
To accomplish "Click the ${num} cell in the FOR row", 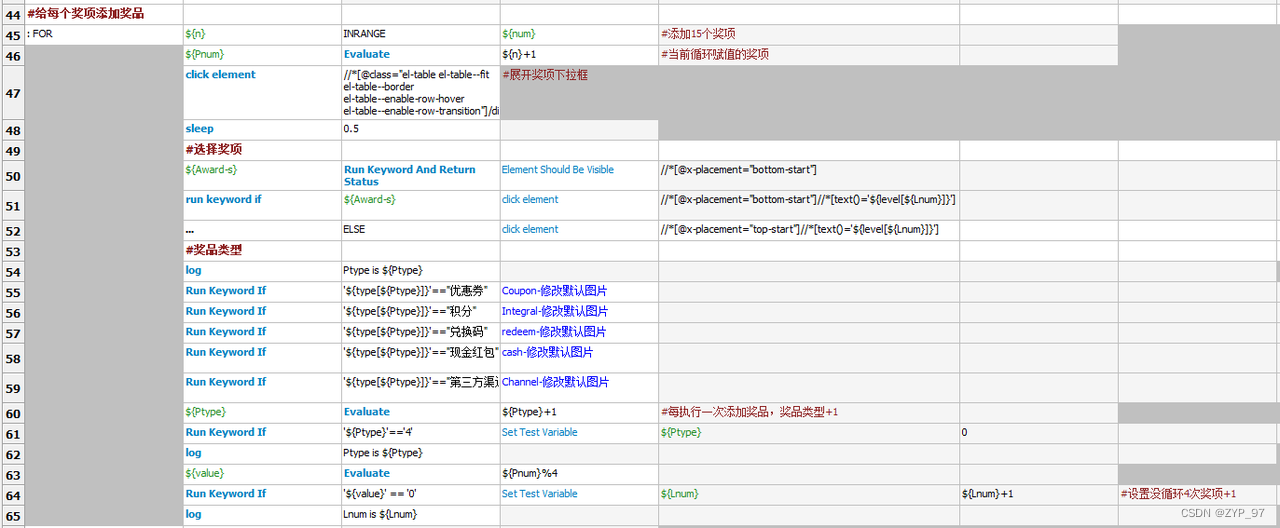I will point(579,35).
